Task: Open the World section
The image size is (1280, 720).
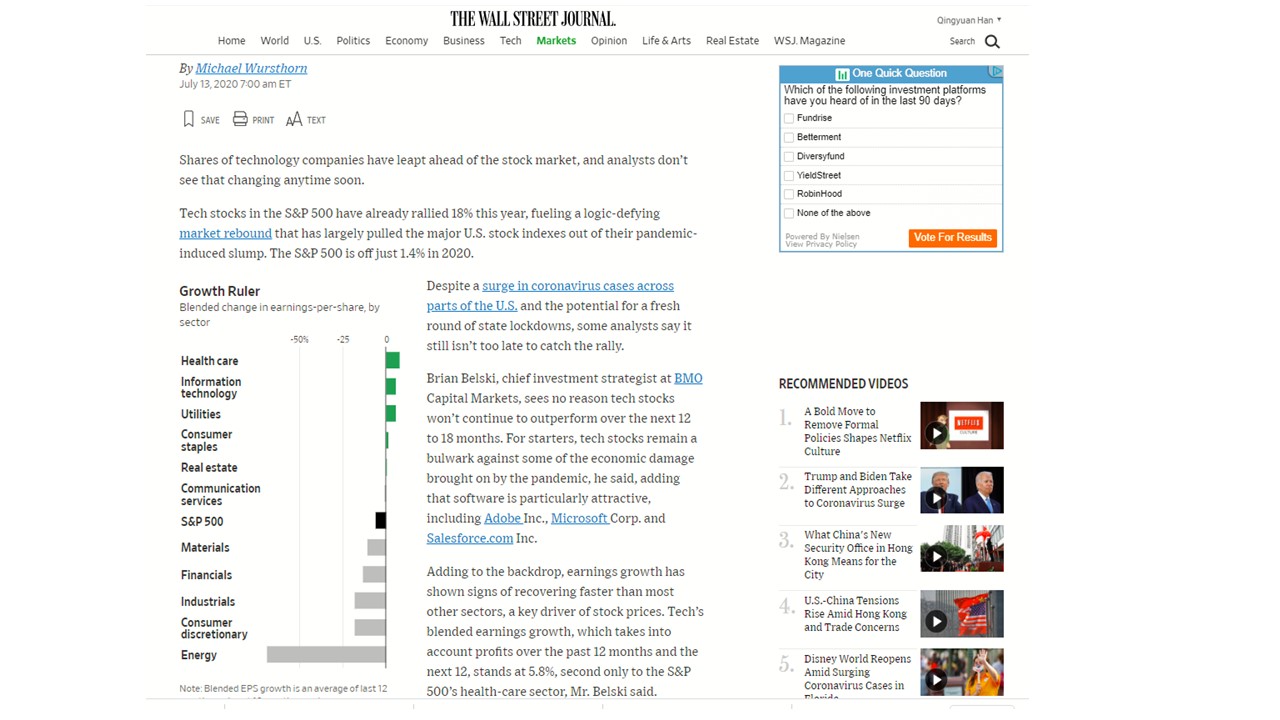Action: (274, 41)
